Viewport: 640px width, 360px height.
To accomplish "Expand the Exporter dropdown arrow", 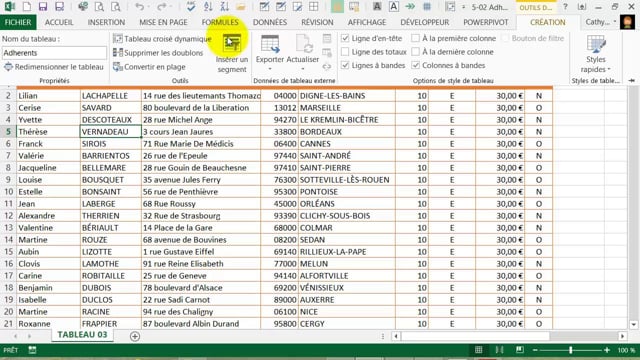I will click(x=270, y=69).
